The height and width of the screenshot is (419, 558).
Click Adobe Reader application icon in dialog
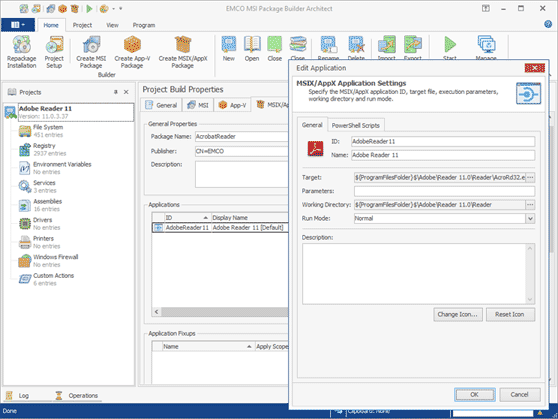[315, 148]
